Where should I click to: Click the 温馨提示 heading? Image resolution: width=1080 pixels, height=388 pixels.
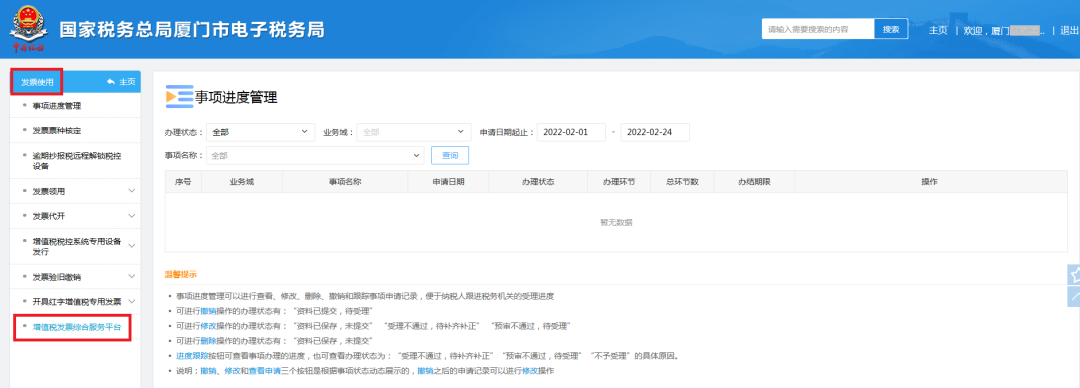pyautogui.click(x=180, y=274)
